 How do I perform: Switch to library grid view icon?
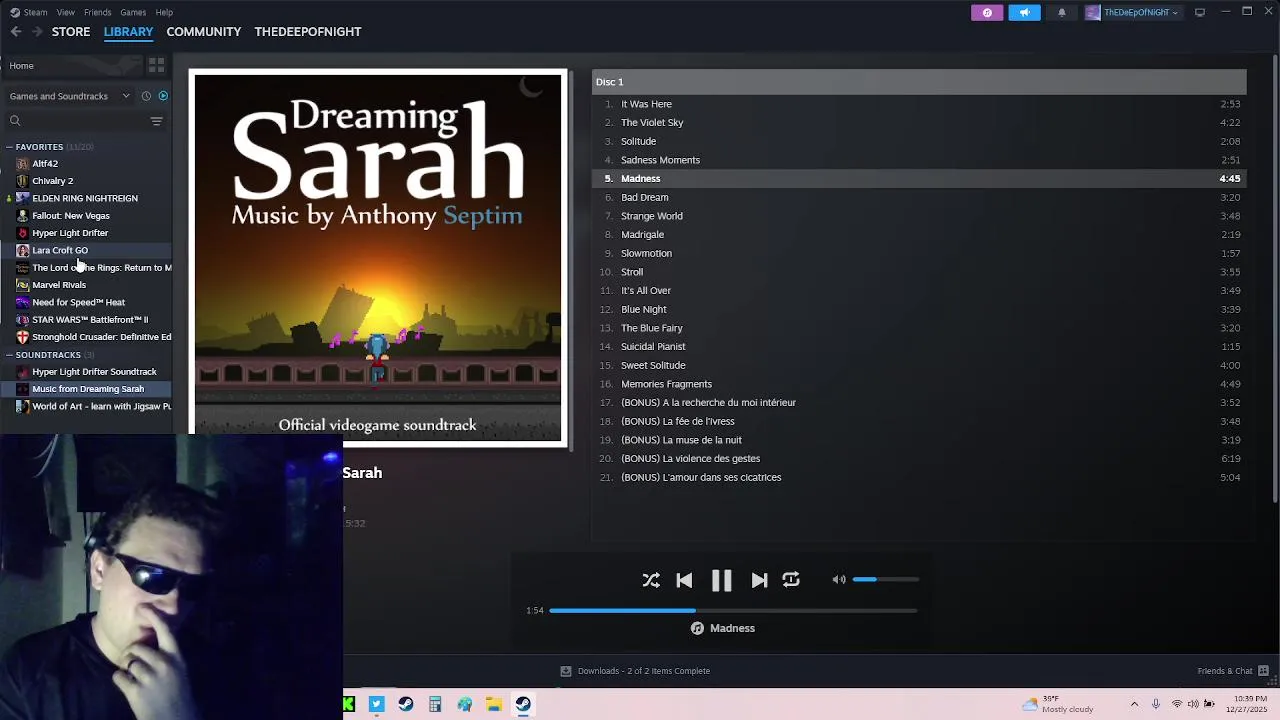[156, 65]
